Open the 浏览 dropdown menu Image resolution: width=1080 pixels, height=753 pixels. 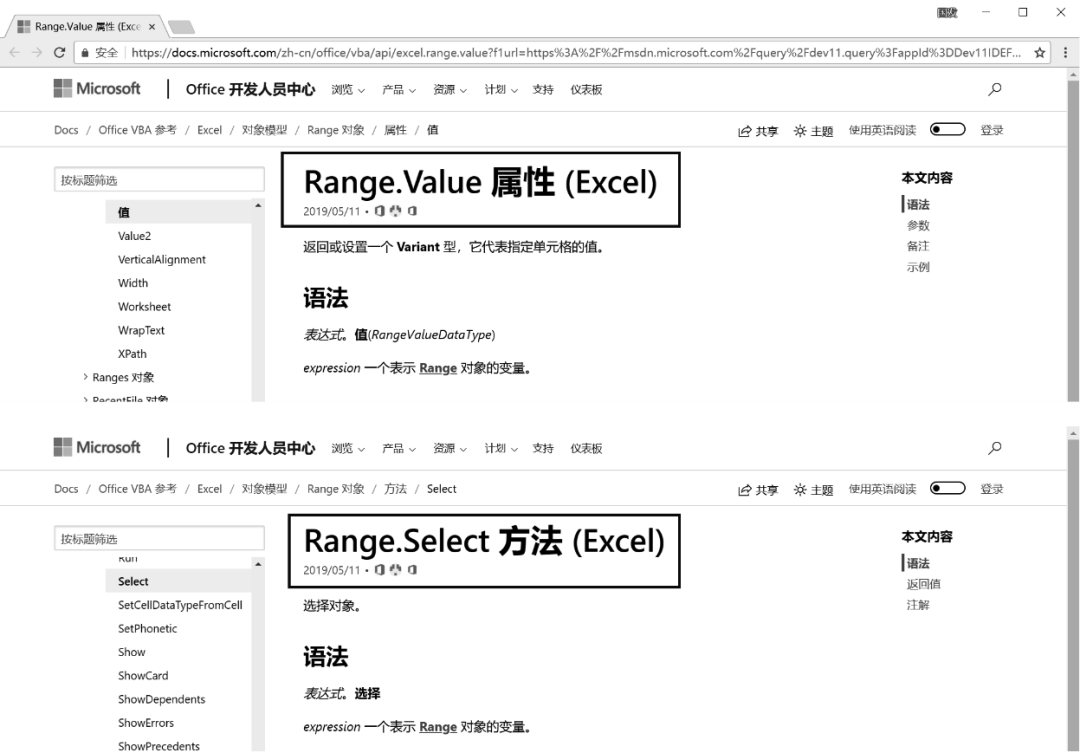345,89
